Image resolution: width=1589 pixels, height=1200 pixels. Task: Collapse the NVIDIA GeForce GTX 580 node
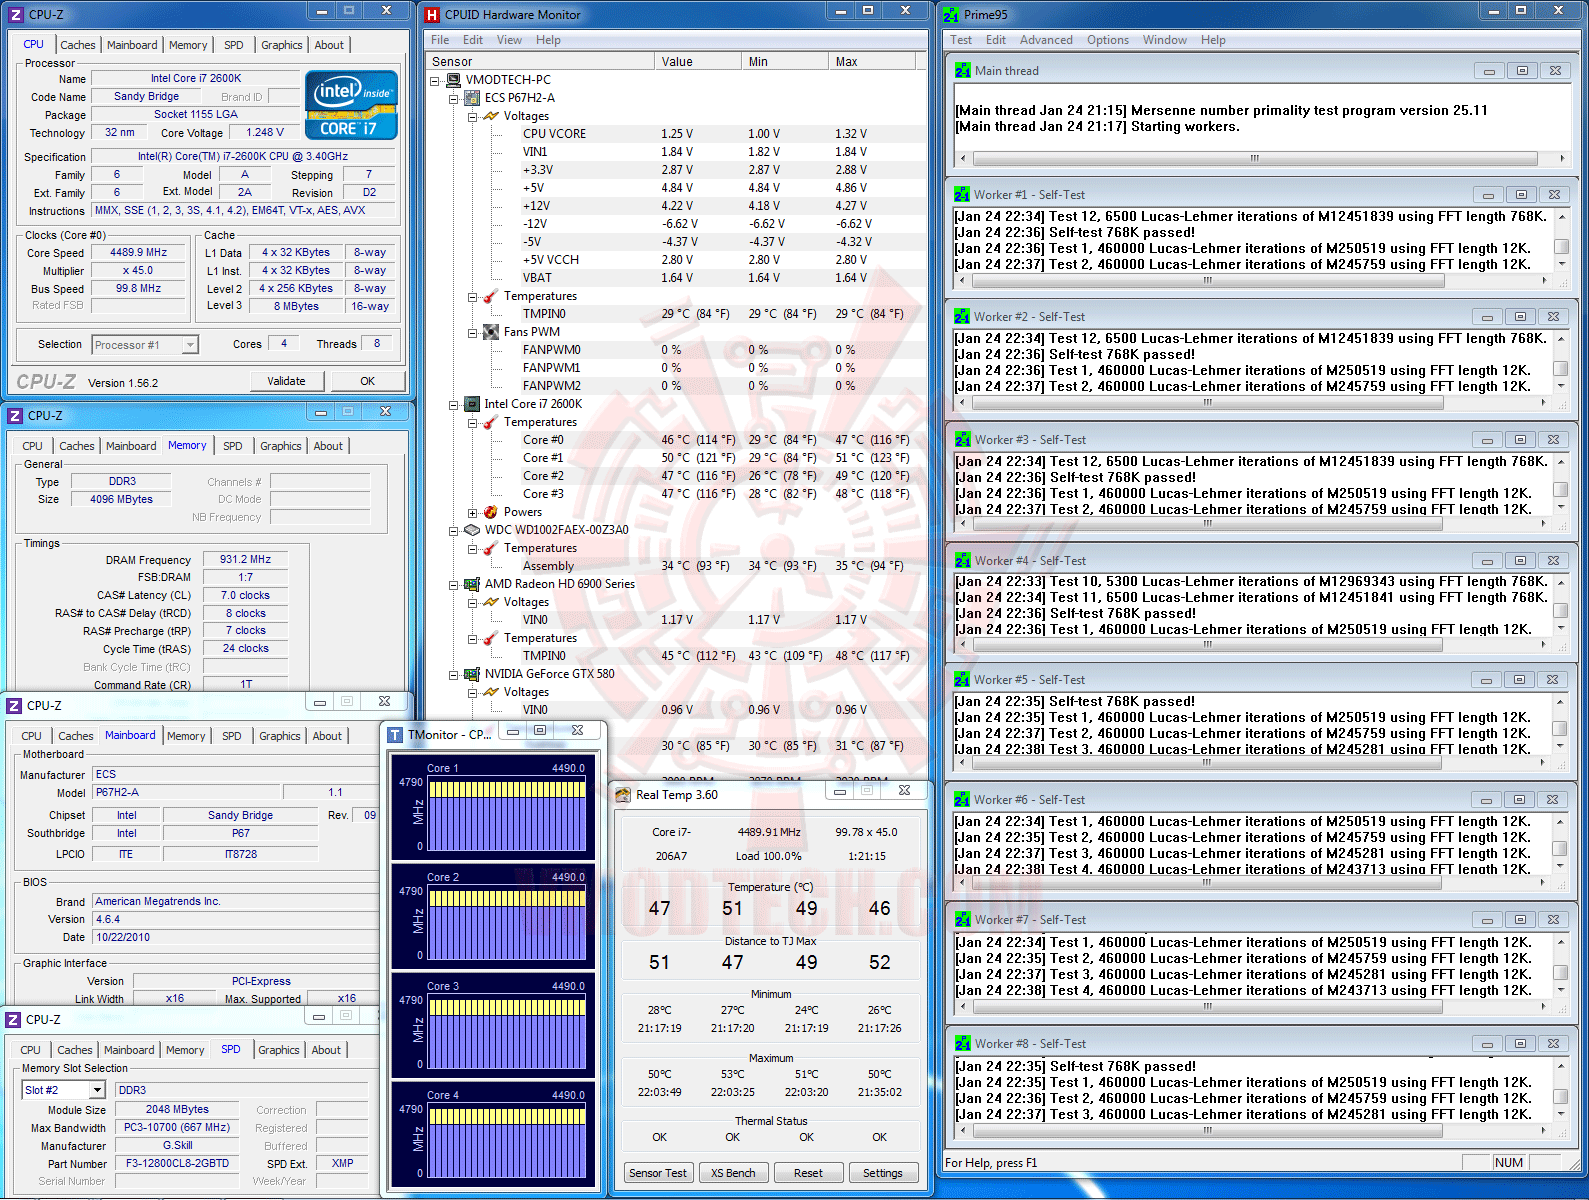click(454, 675)
